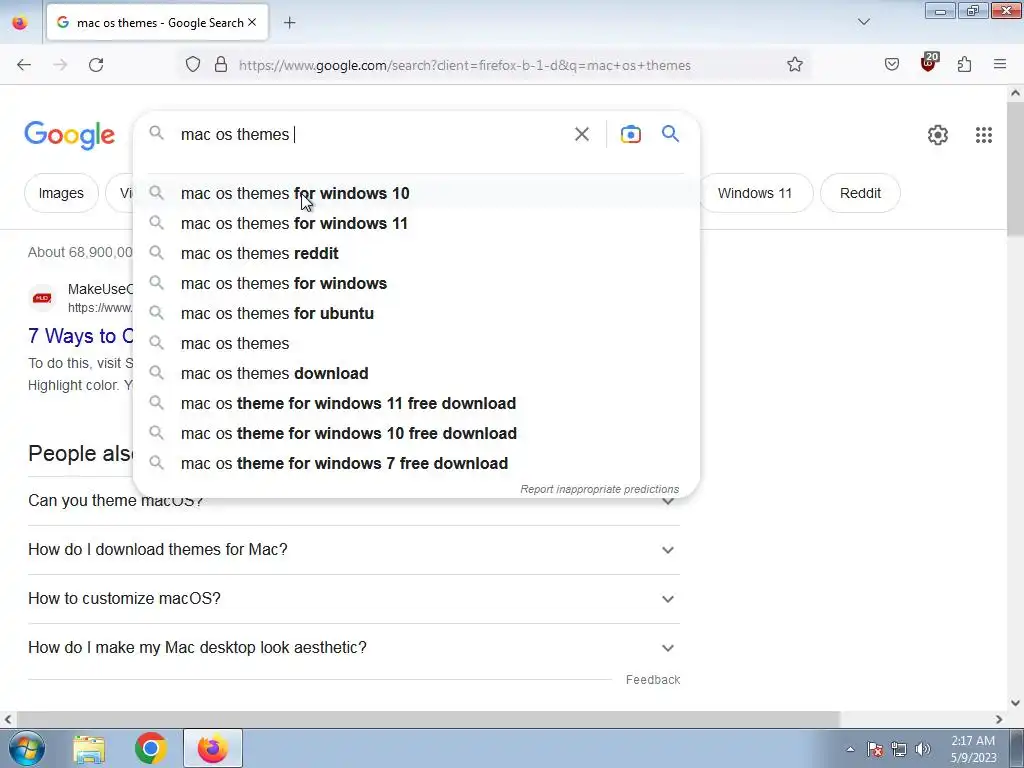Open the Firefox application menu
Image resolution: width=1024 pixels, height=768 pixels.
pyautogui.click(x=1000, y=65)
